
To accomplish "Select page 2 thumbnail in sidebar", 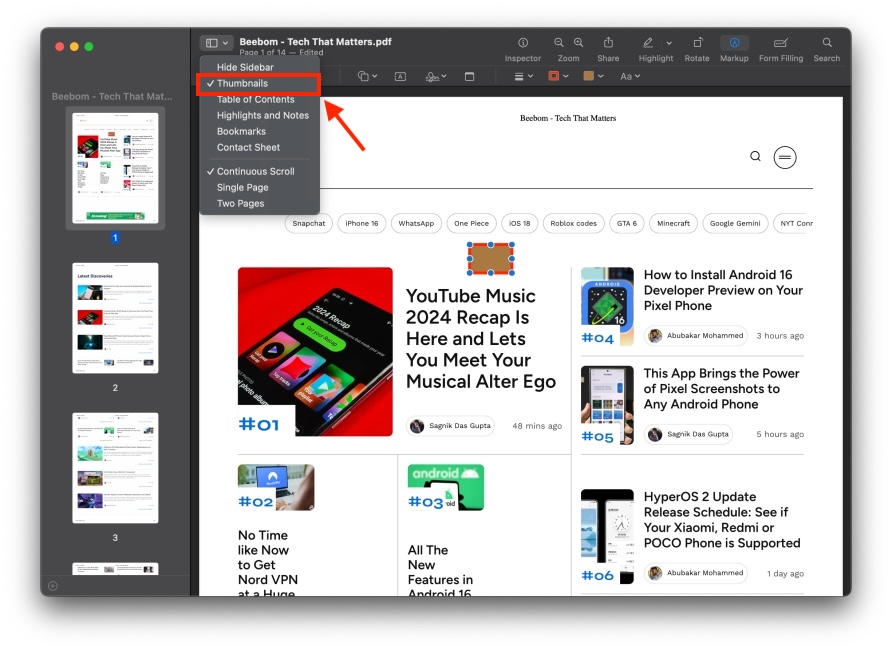I will pos(115,318).
